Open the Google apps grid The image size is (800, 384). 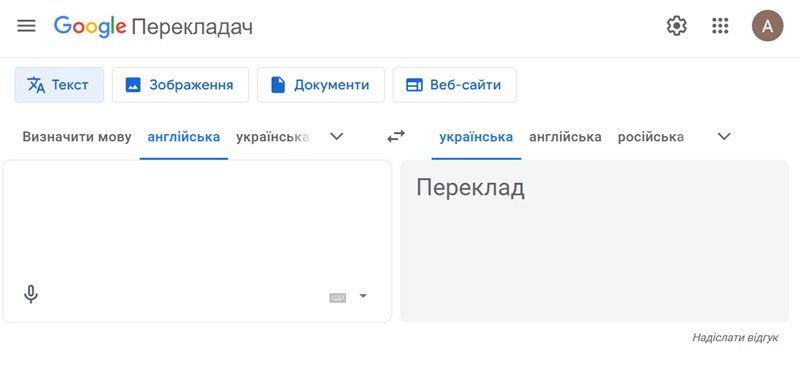(720, 25)
